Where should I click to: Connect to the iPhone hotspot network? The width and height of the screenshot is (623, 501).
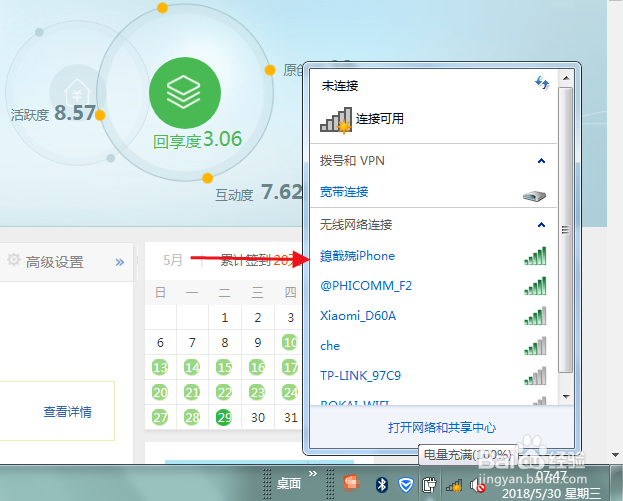(x=358, y=256)
